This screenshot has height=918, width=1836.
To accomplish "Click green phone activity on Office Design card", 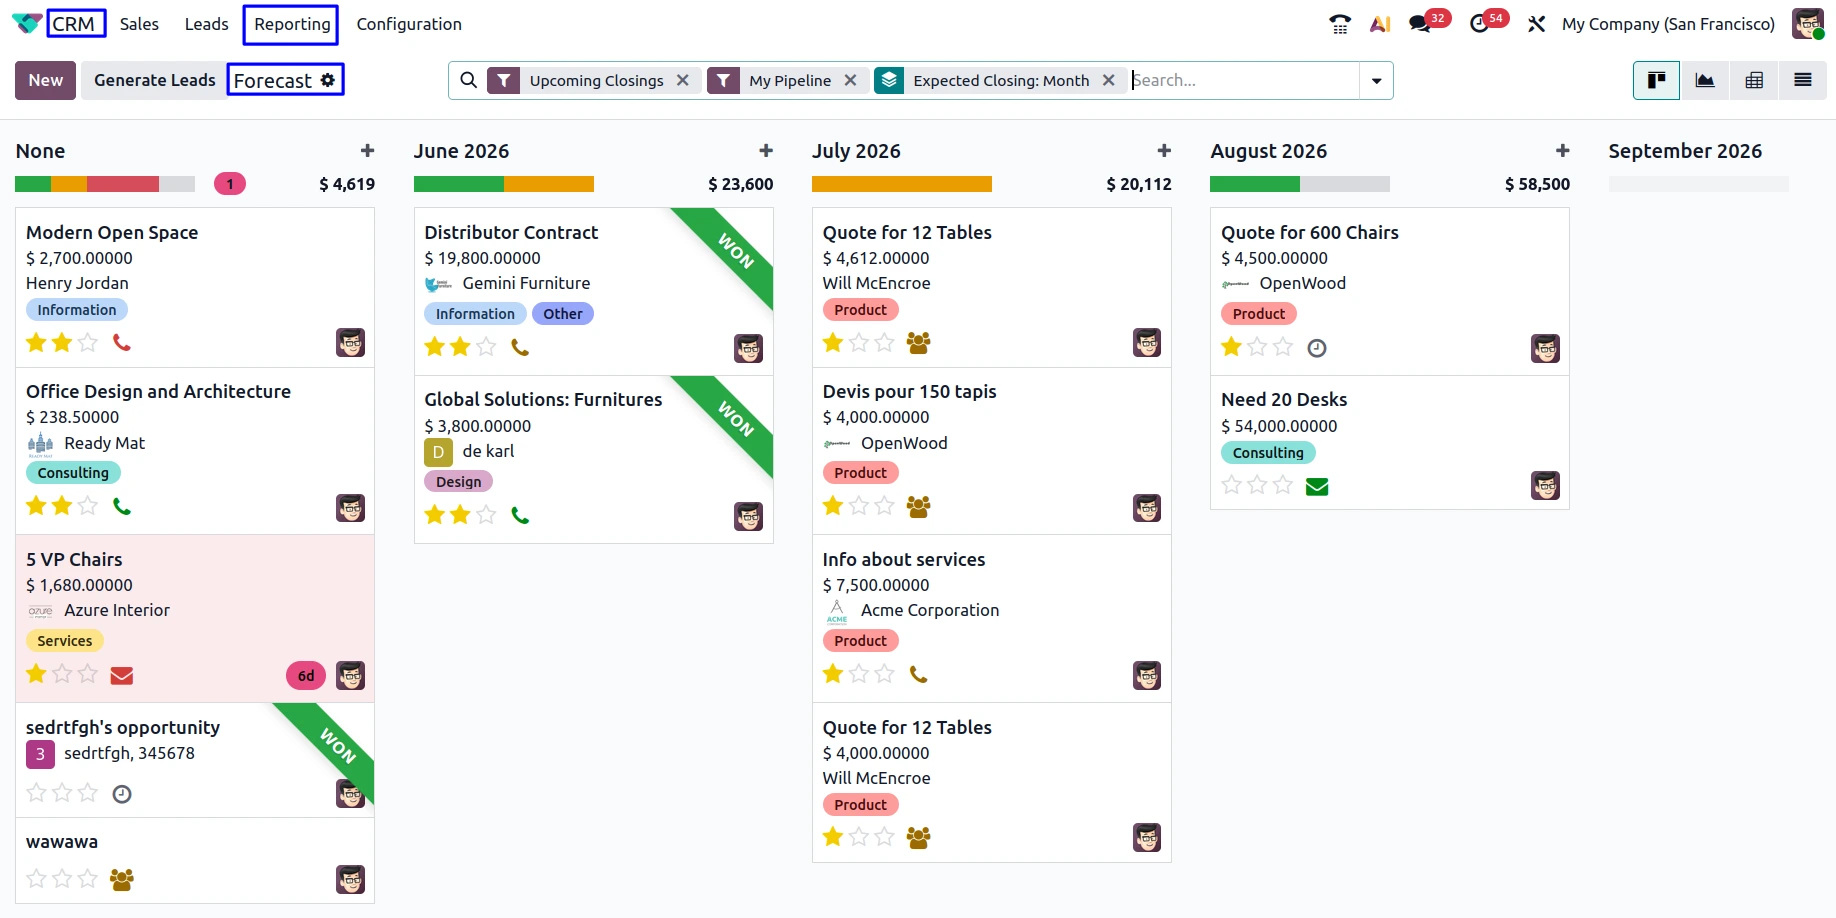I will pyautogui.click(x=122, y=506).
